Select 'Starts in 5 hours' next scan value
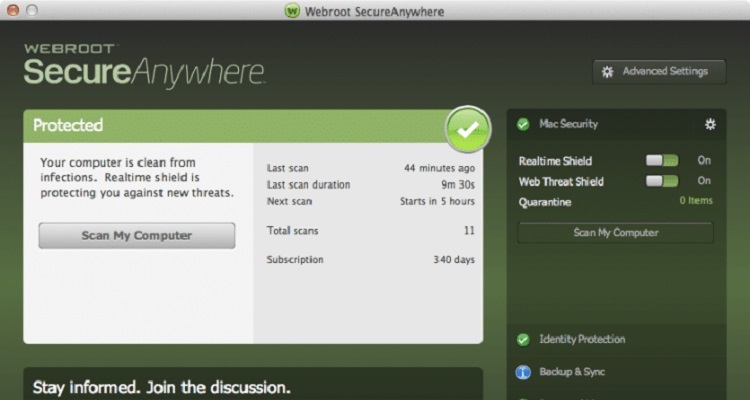 point(437,201)
